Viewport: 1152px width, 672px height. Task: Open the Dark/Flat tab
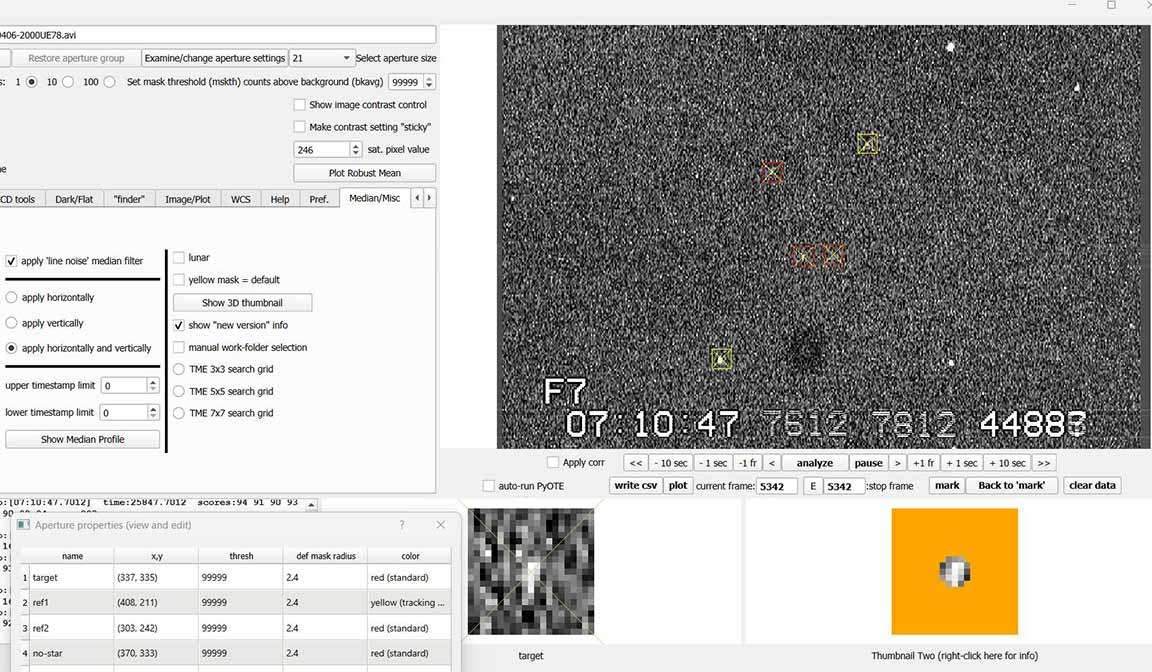74,199
